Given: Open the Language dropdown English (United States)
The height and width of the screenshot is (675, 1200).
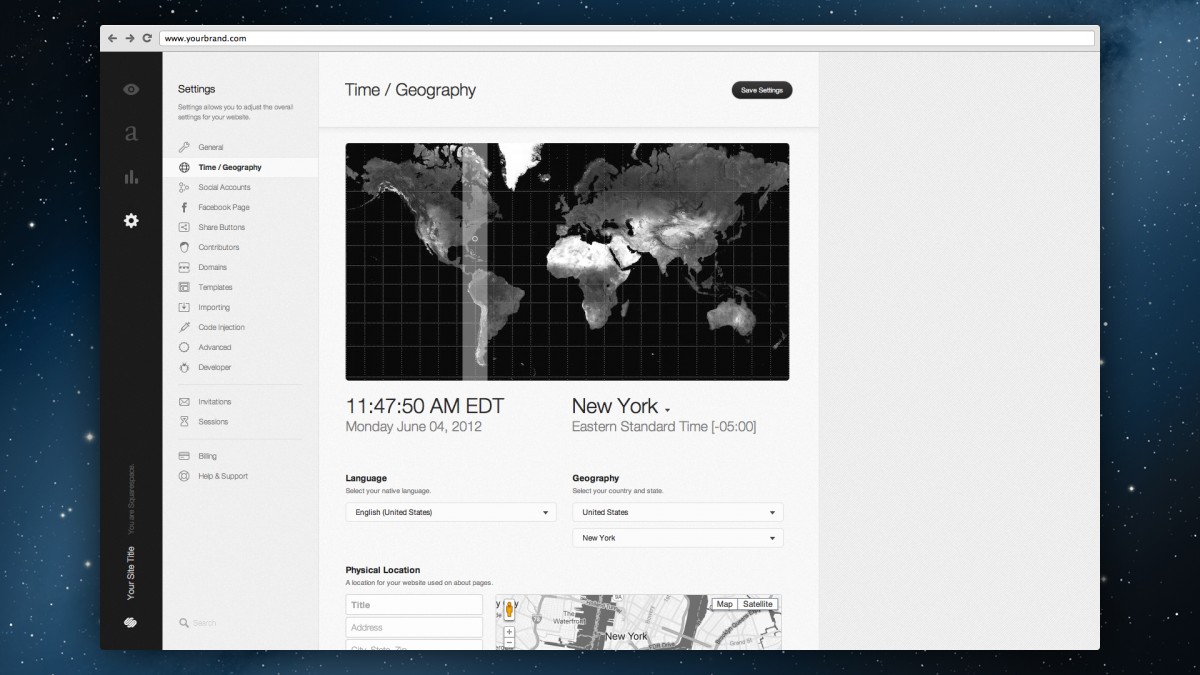Looking at the screenshot, I should 450,512.
